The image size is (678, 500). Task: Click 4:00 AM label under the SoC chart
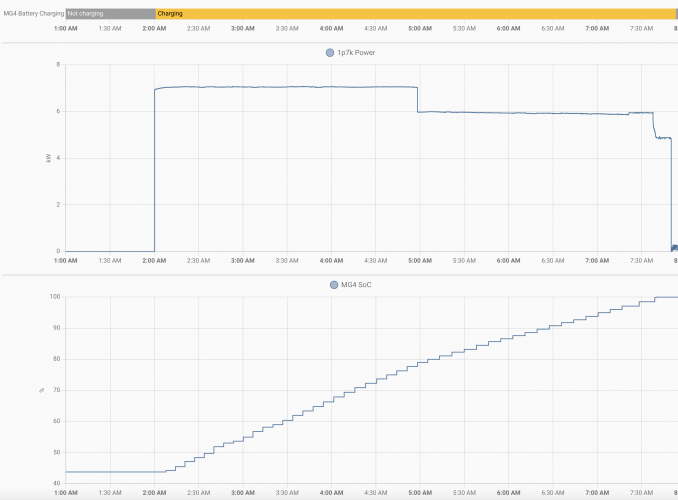[x=331, y=493]
